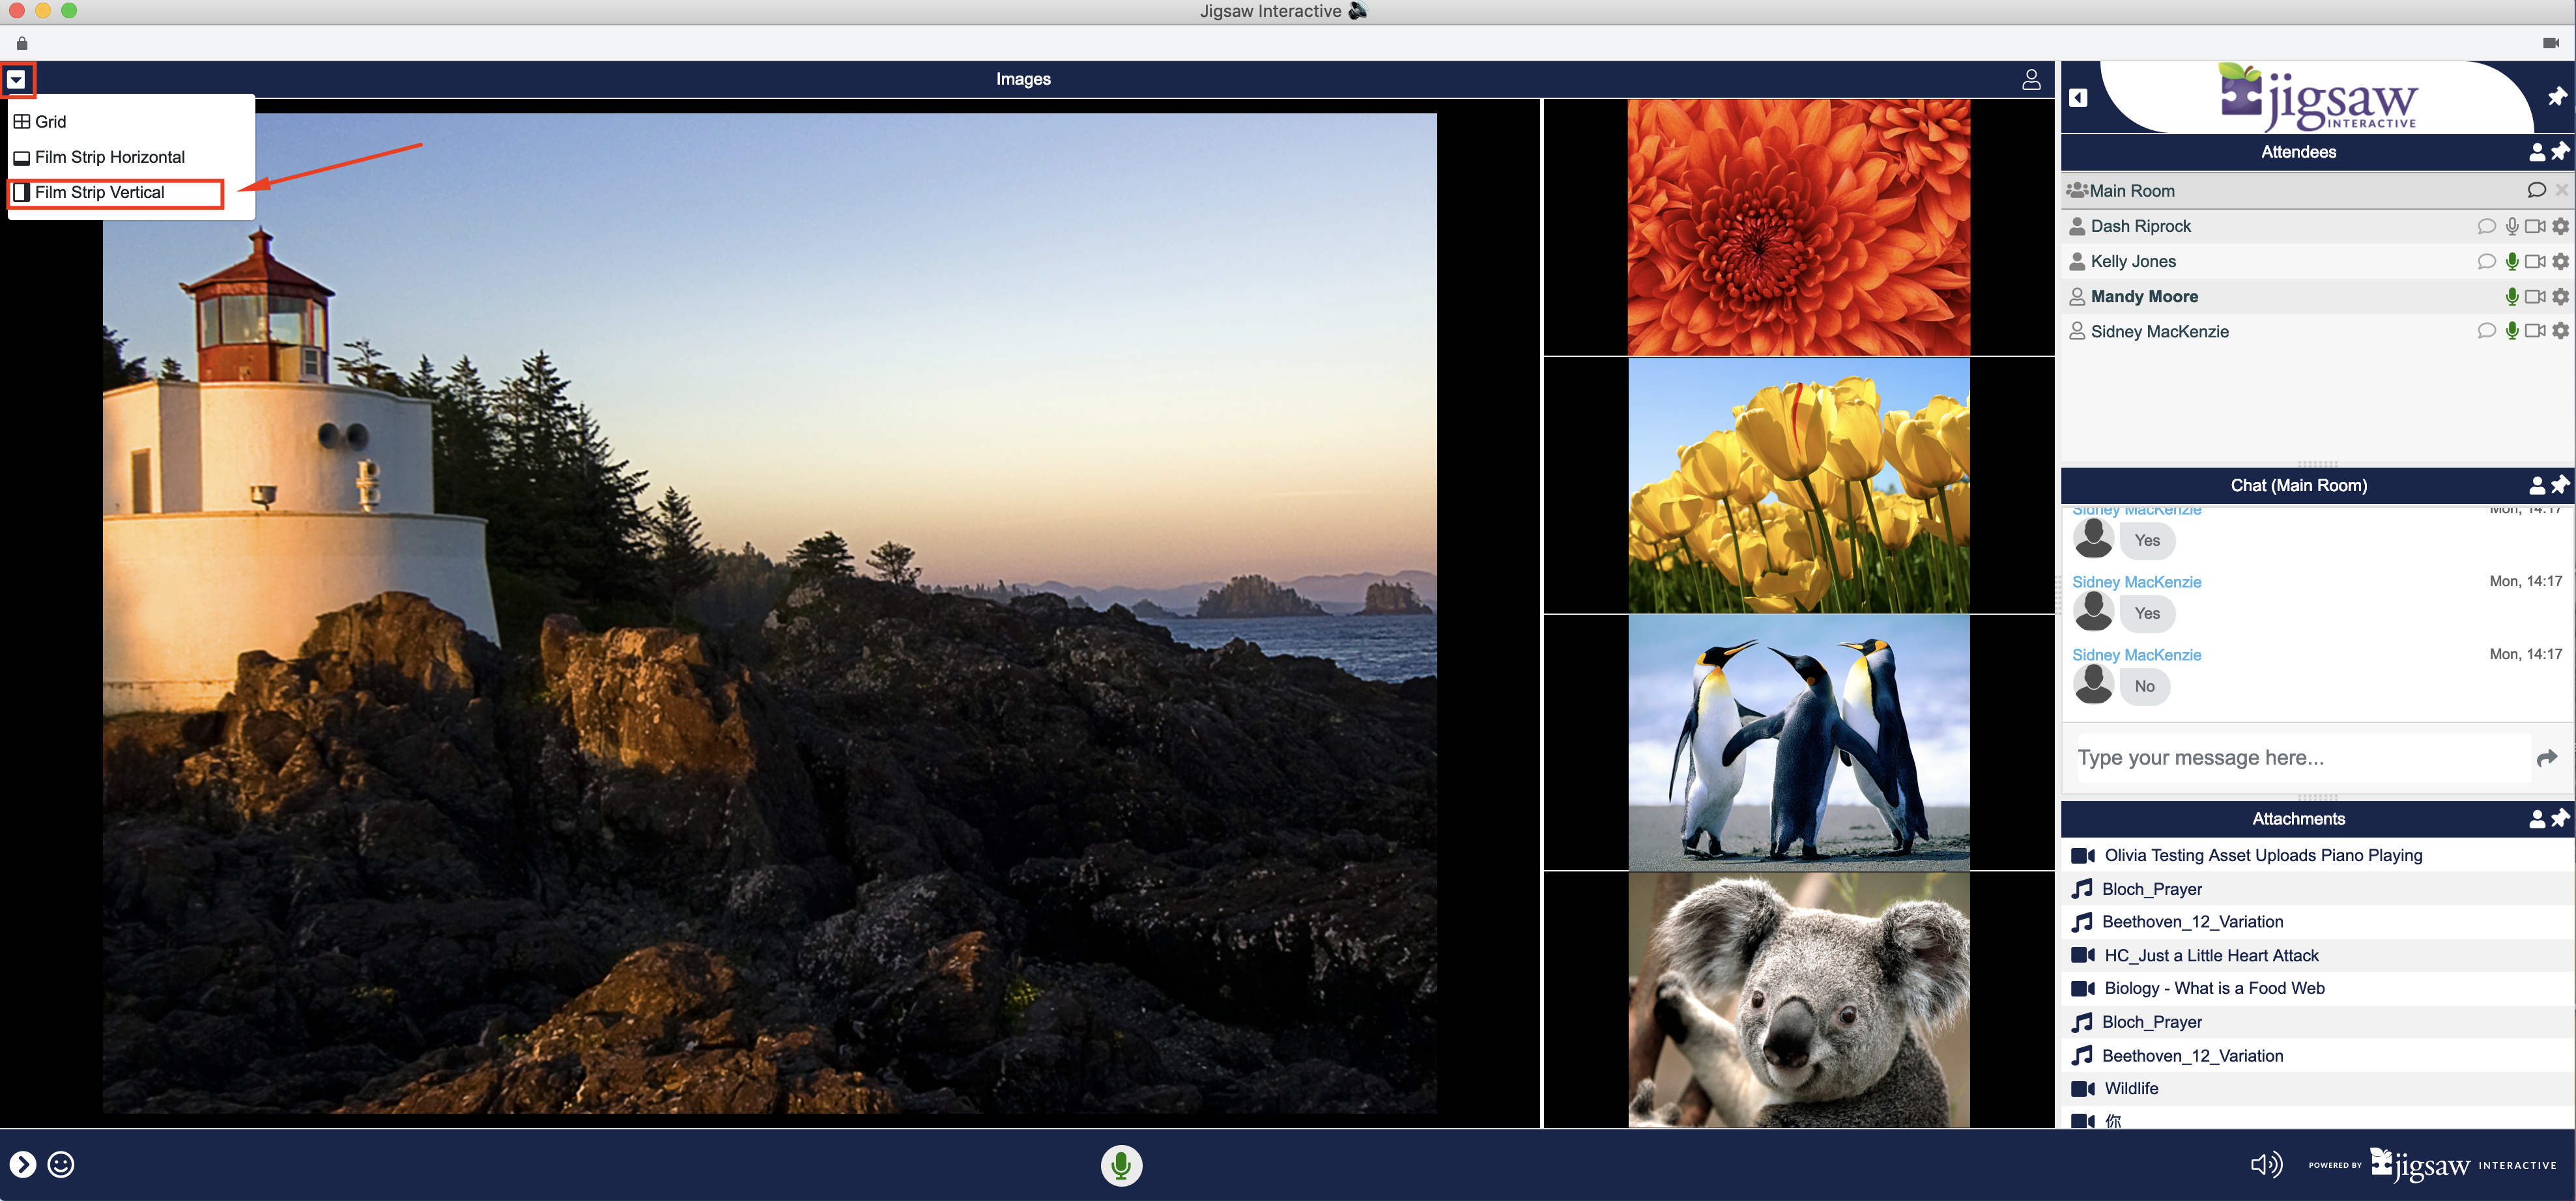2576x1201 pixels.
Task: Toggle Mandy Moore's microphone
Action: [2511, 296]
